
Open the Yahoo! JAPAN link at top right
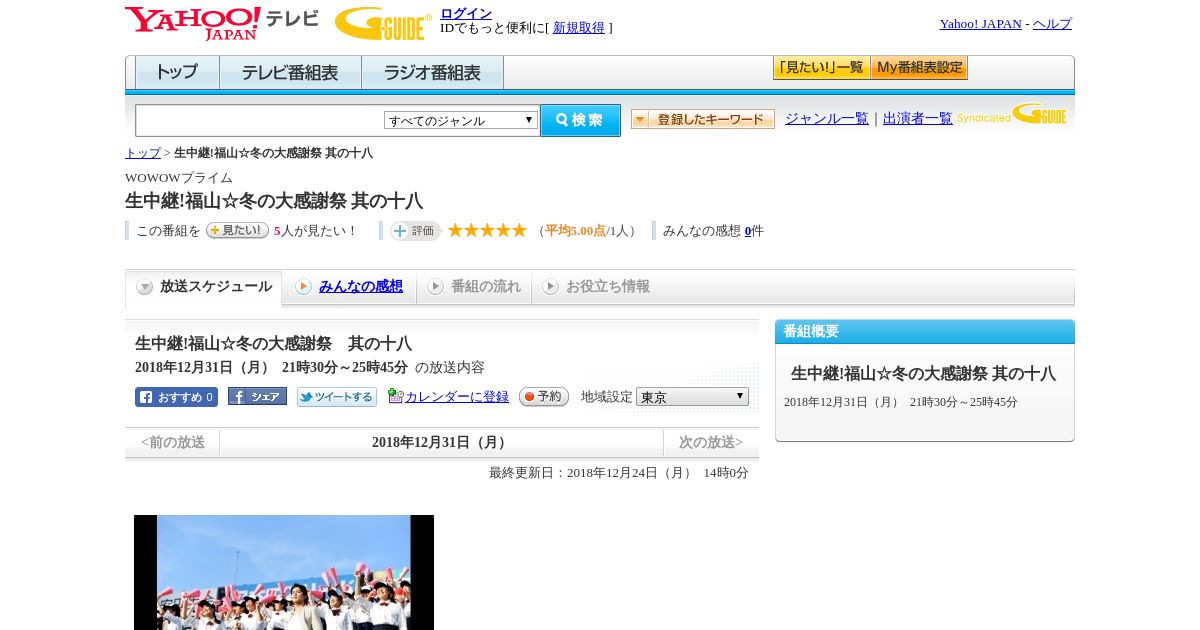pos(980,24)
